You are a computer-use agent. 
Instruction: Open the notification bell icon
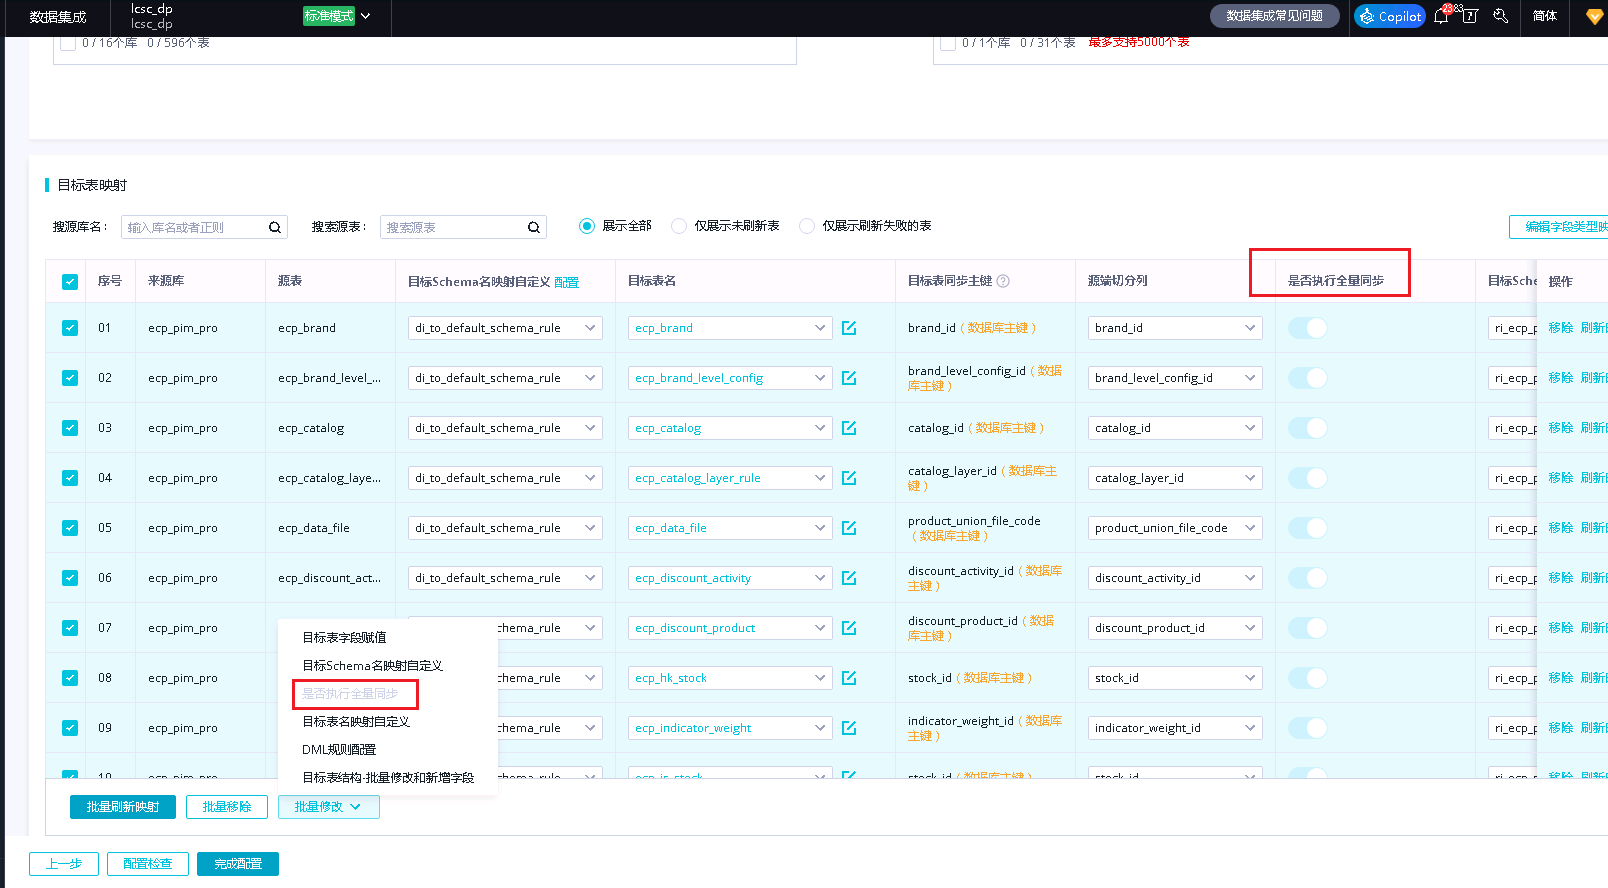coord(1441,16)
